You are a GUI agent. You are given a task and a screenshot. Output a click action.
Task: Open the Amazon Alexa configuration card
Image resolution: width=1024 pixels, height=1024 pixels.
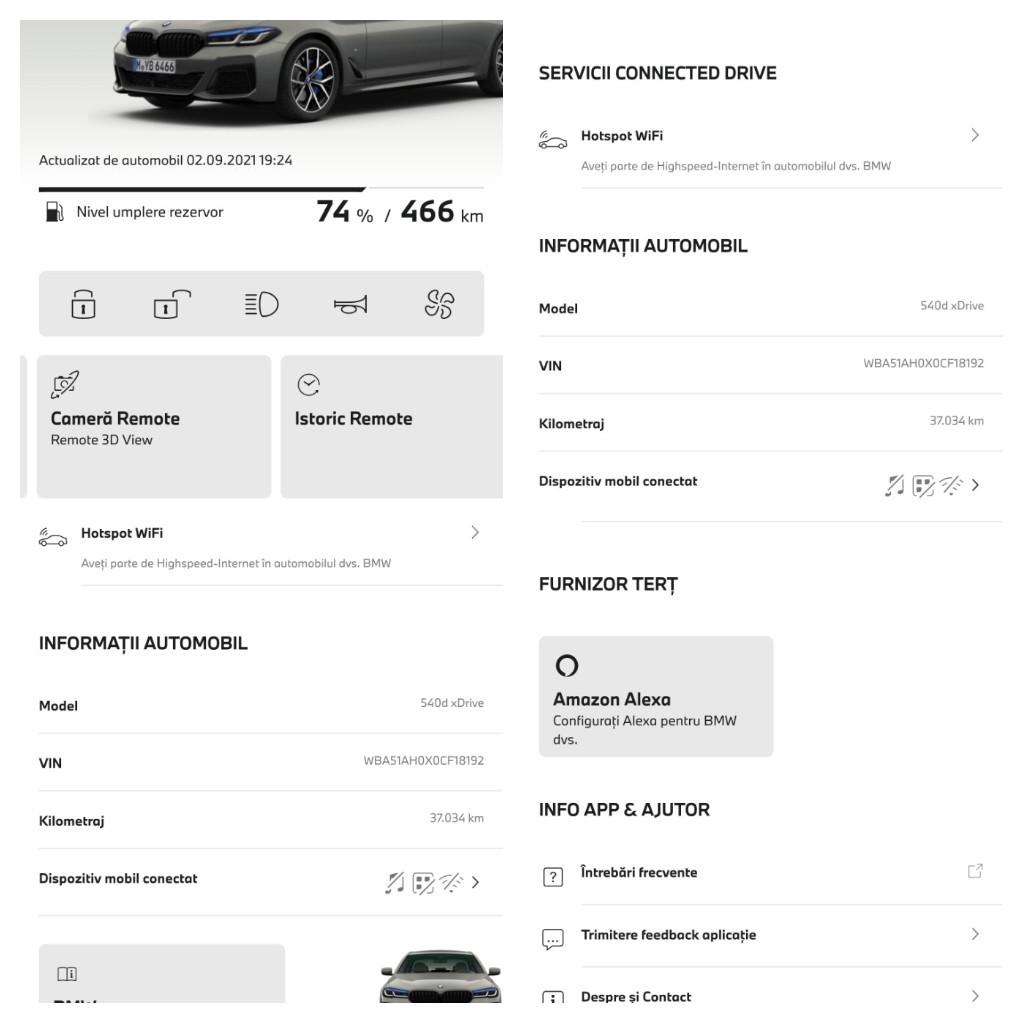click(x=656, y=696)
